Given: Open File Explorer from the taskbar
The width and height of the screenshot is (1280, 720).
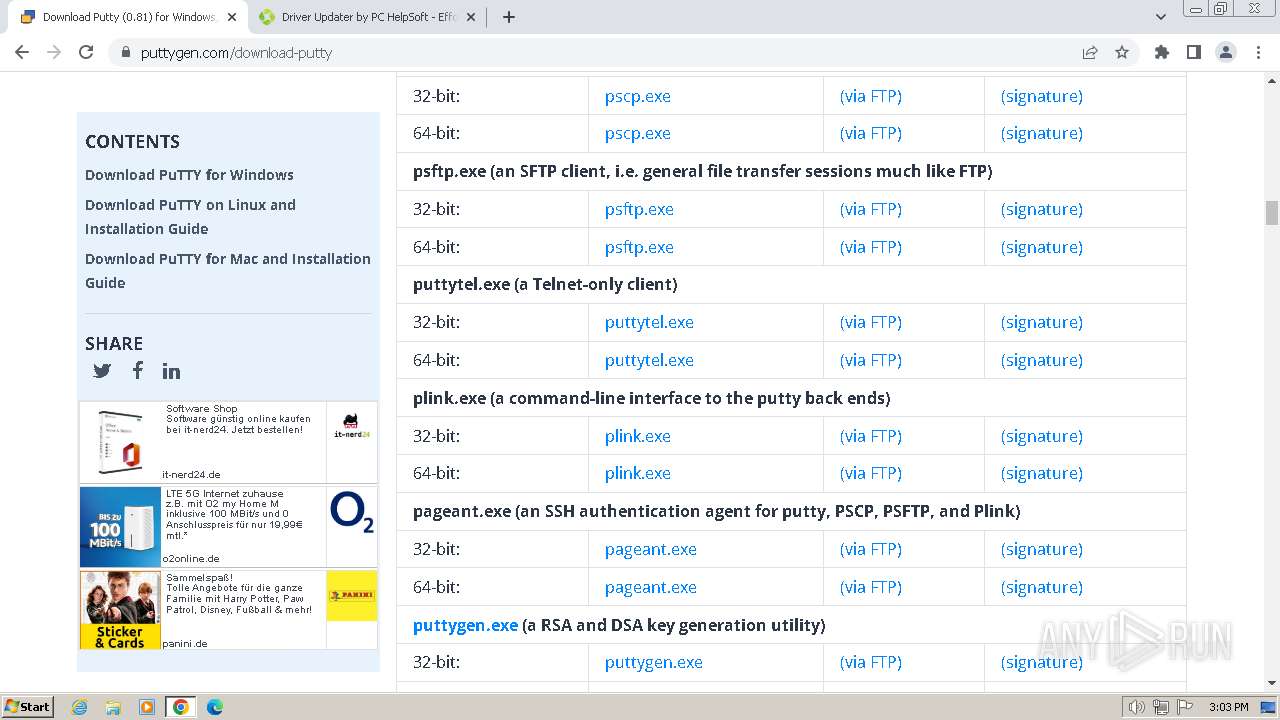Looking at the screenshot, I should click(x=113, y=707).
